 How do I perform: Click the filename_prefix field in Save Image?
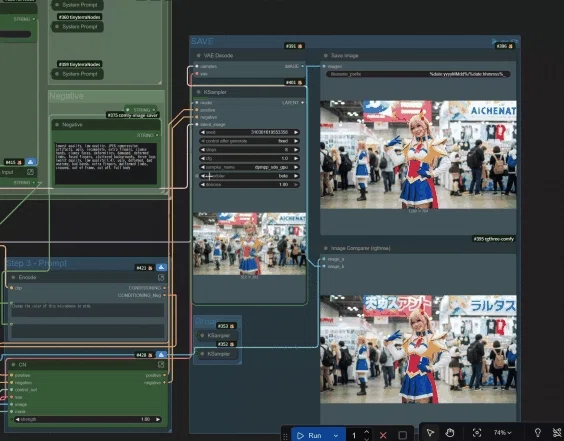[x=418, y=74]
